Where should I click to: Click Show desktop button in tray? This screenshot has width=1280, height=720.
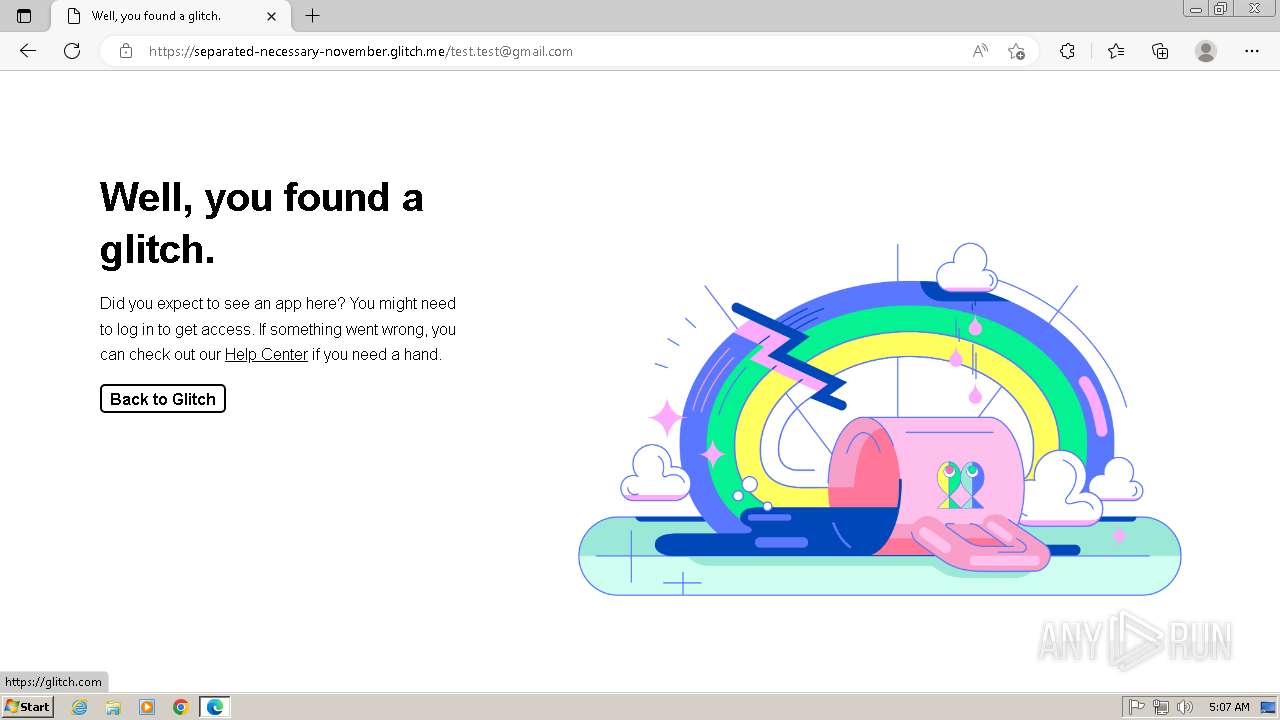click(1268, 707)
